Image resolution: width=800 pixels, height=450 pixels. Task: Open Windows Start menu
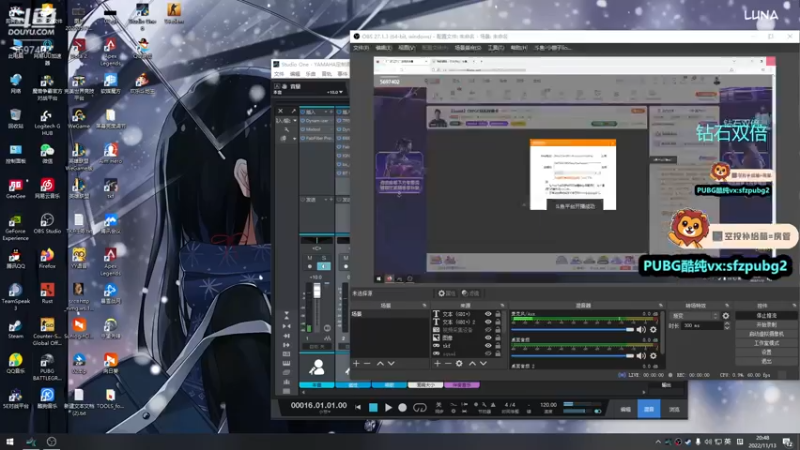coord(10,441)
